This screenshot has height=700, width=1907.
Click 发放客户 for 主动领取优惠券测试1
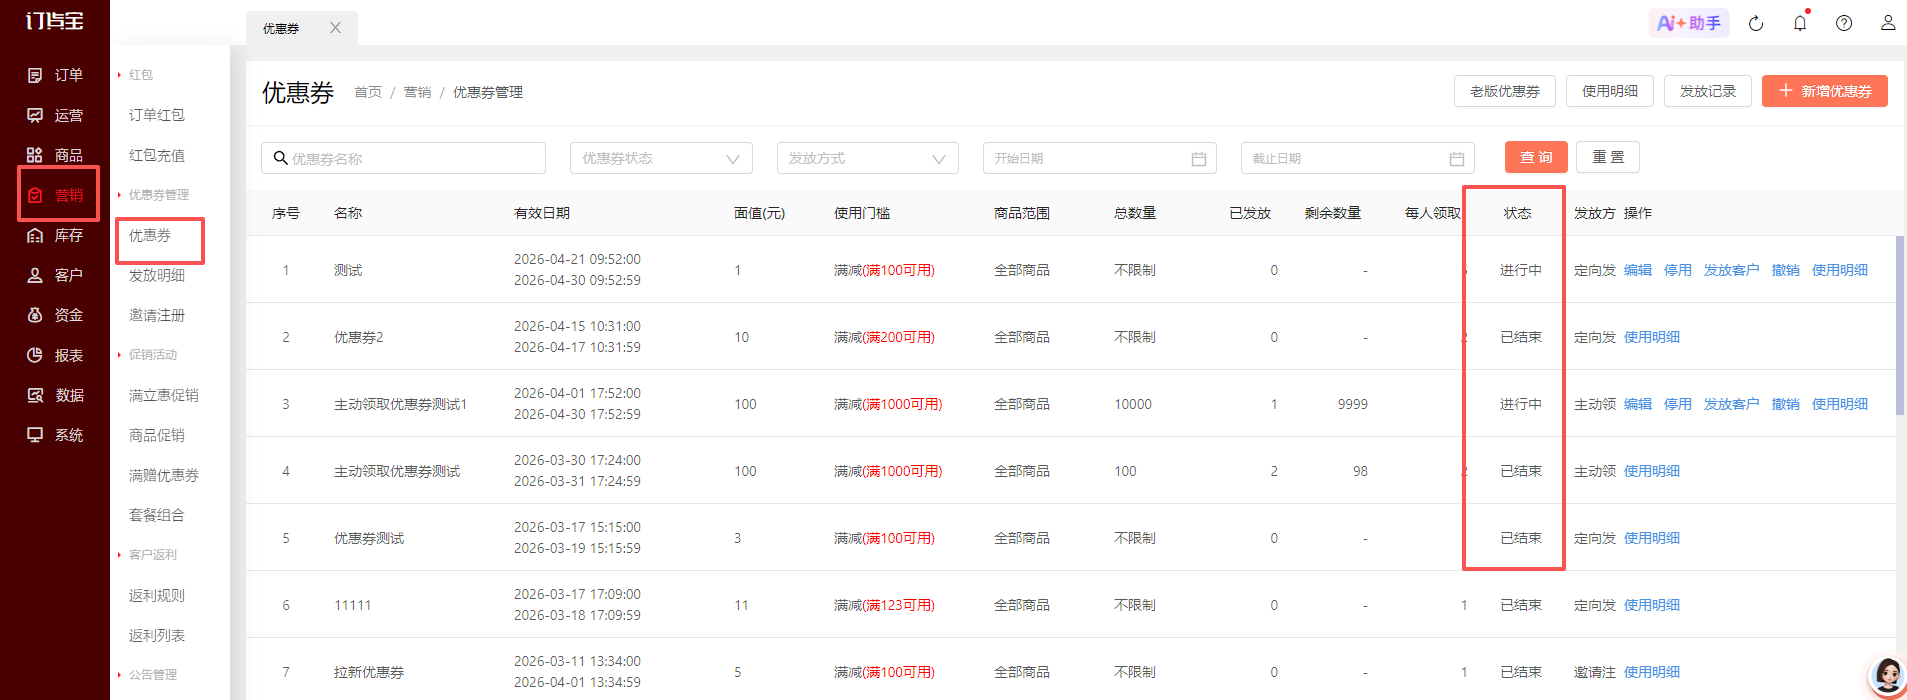point(1732,404)
